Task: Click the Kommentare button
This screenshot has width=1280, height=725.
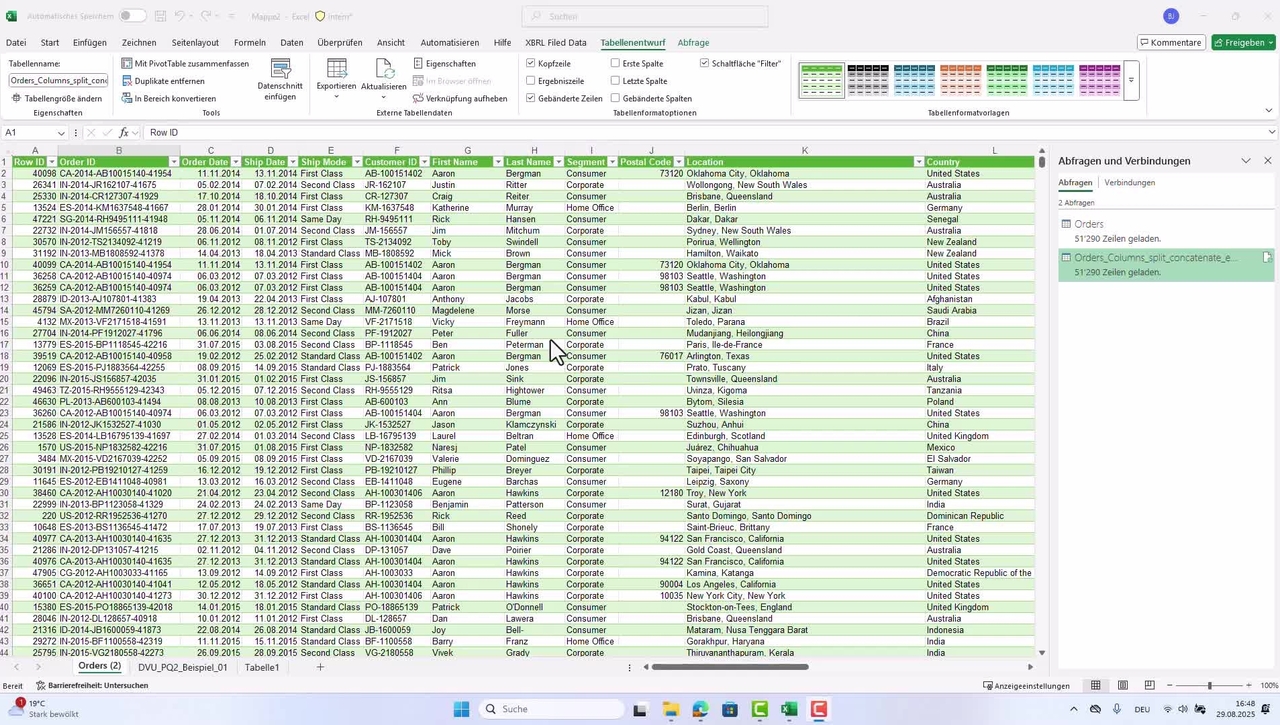Action: 1171,43
